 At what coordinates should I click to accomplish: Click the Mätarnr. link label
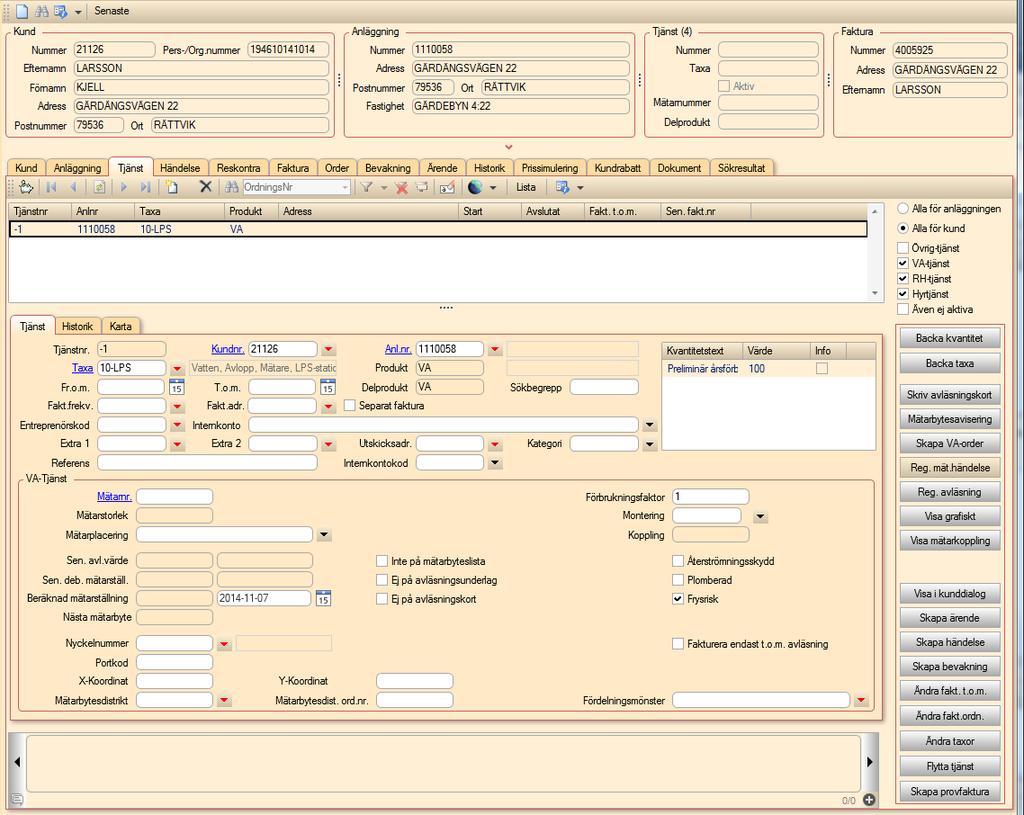pyautogui.click(x=114, y=497)
